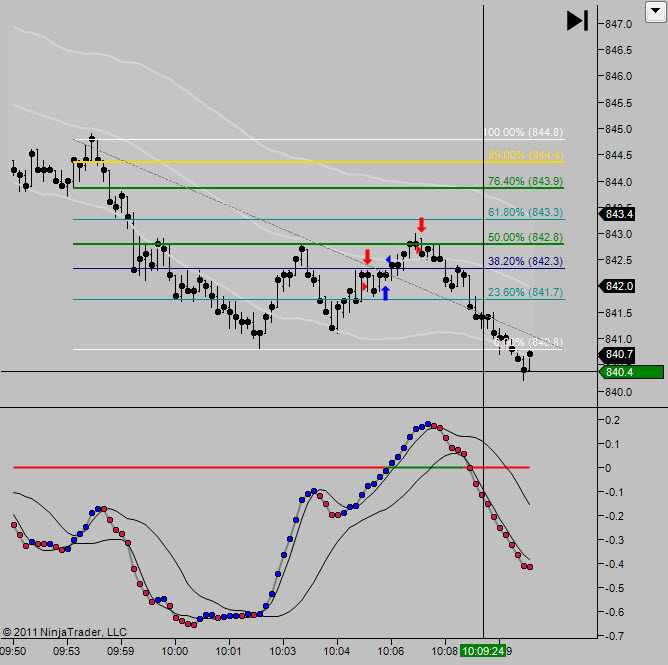Screen dimensions: 668x665
Task: Select the 76.40% (843.9) Fibonacci label
Action: [525, 181]
